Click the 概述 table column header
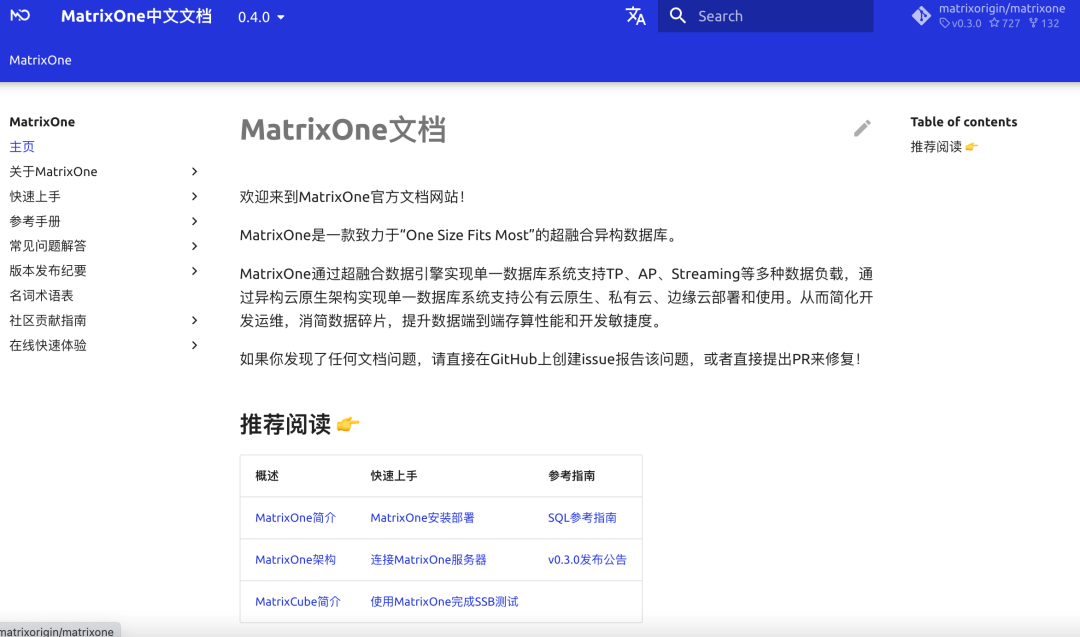The width and height of the screenshot is (1080, 637). click(267, 476)
